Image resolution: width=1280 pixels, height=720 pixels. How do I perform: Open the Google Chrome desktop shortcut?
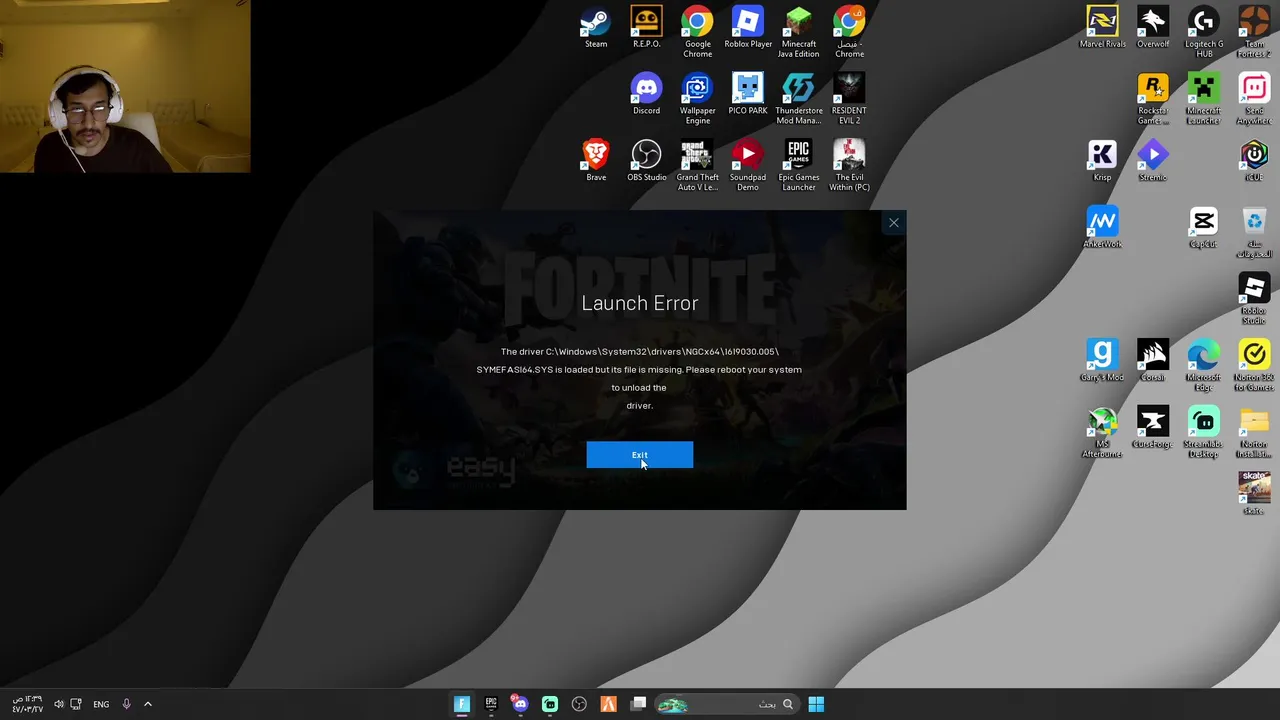click(x=697, y=32)
